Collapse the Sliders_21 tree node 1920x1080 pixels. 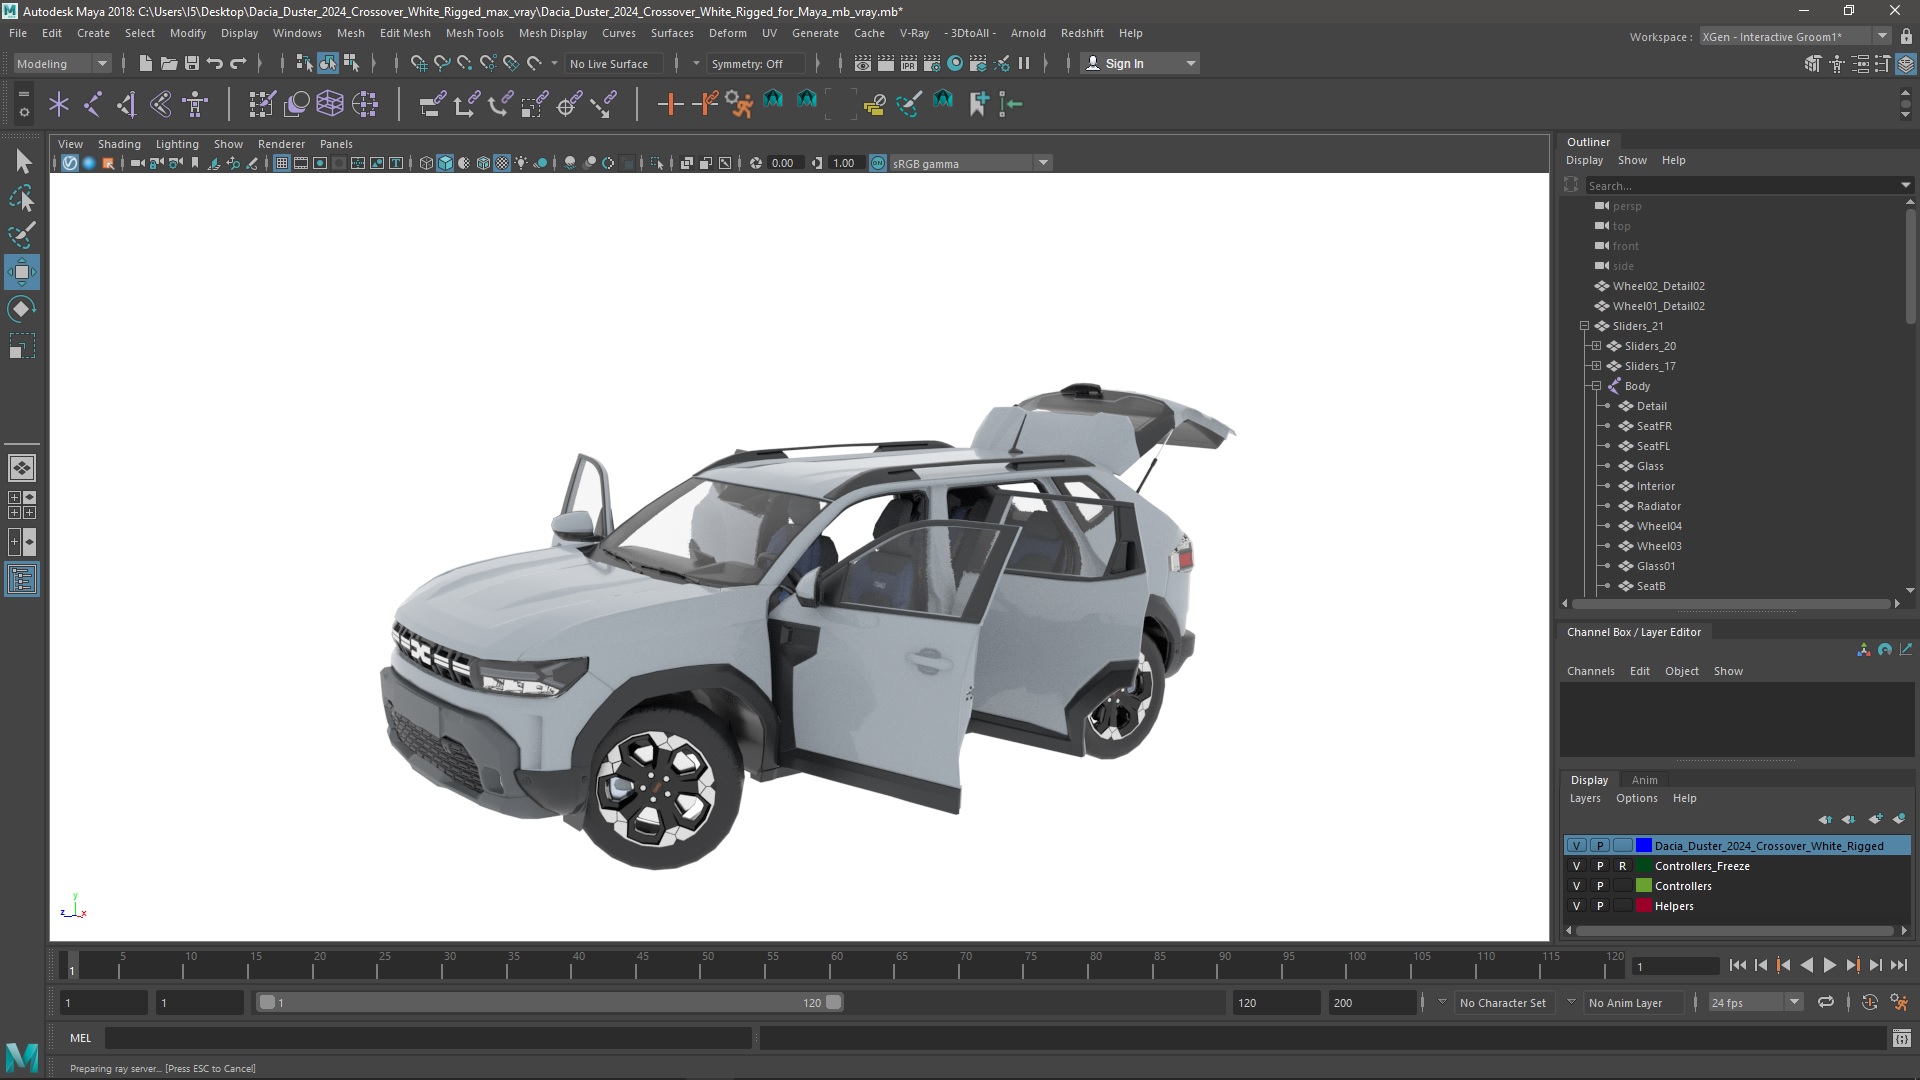pyautogui.click(x=1585, y=326)
